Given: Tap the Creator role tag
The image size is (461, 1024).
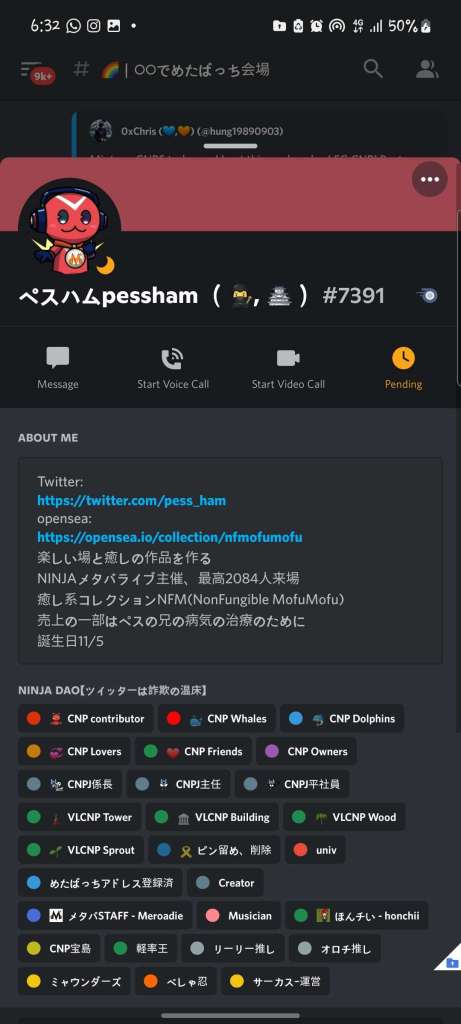Looking at the screenshot, I should coord(225,883).
